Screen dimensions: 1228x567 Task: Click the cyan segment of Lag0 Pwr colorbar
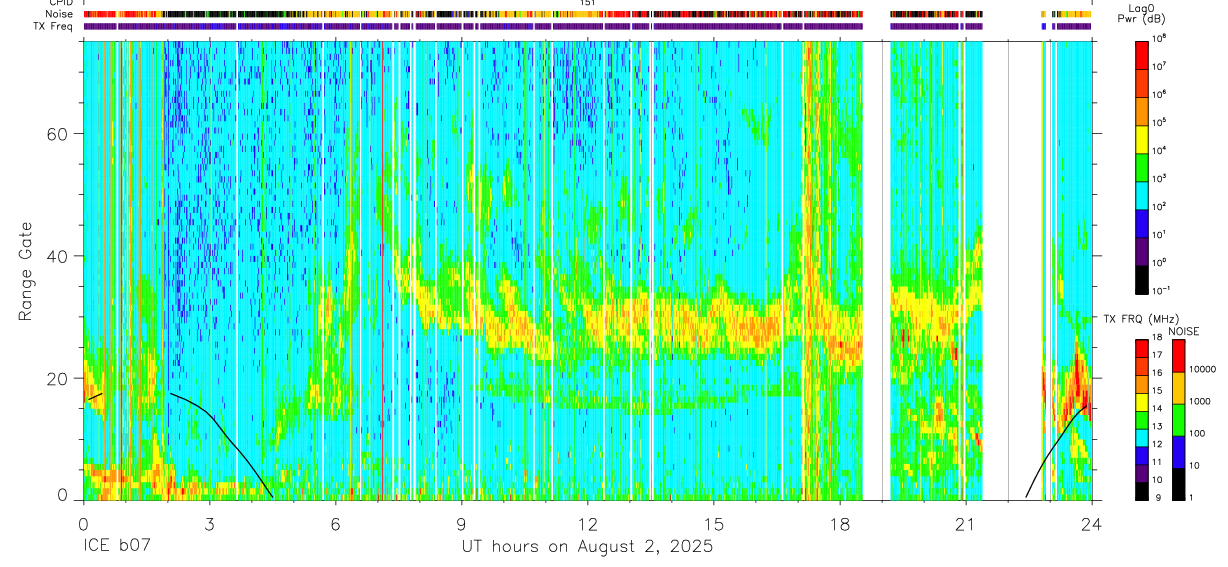(x=1142, y=195)
